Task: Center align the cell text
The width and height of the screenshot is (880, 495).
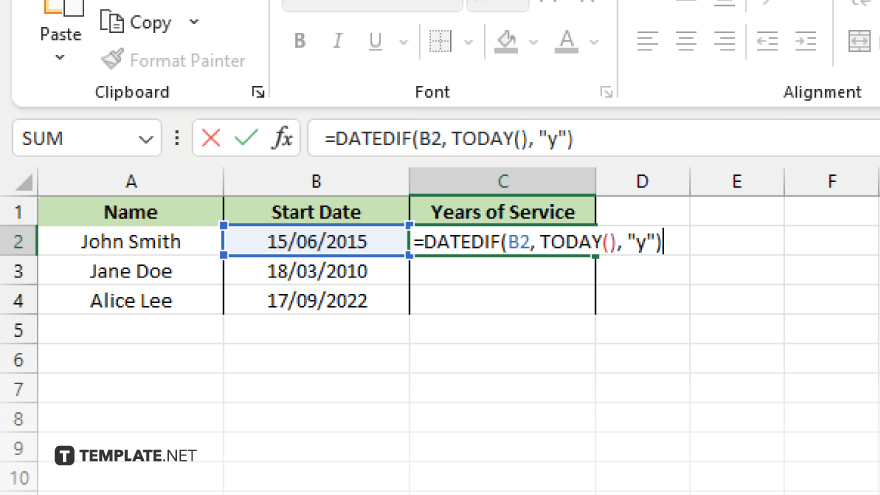Action: point(686,41)
